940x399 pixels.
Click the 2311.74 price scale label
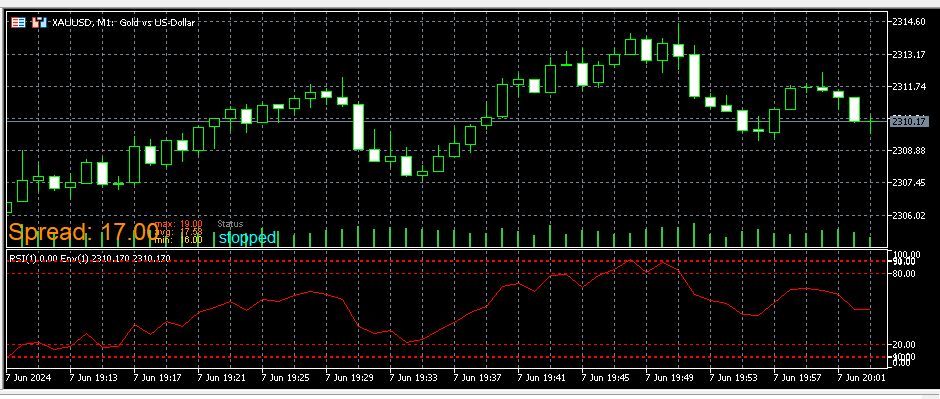909,87
